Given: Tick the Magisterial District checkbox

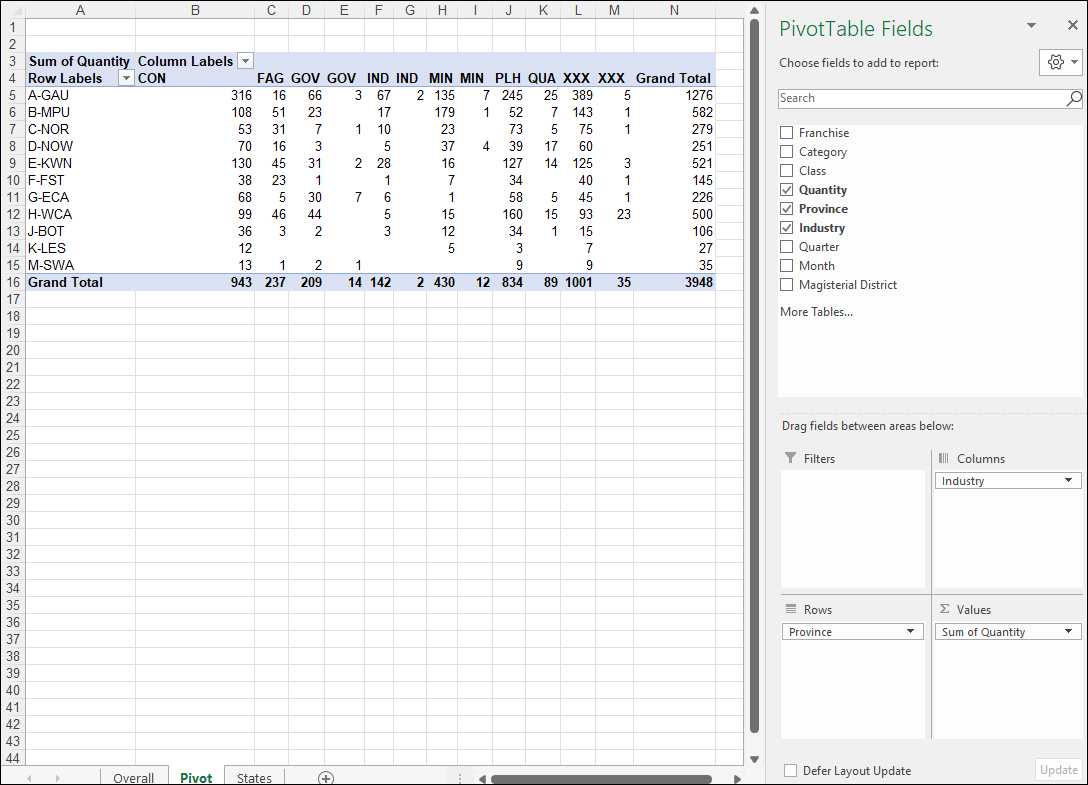Looking at the screenshot, I should [x=787, y=285].
